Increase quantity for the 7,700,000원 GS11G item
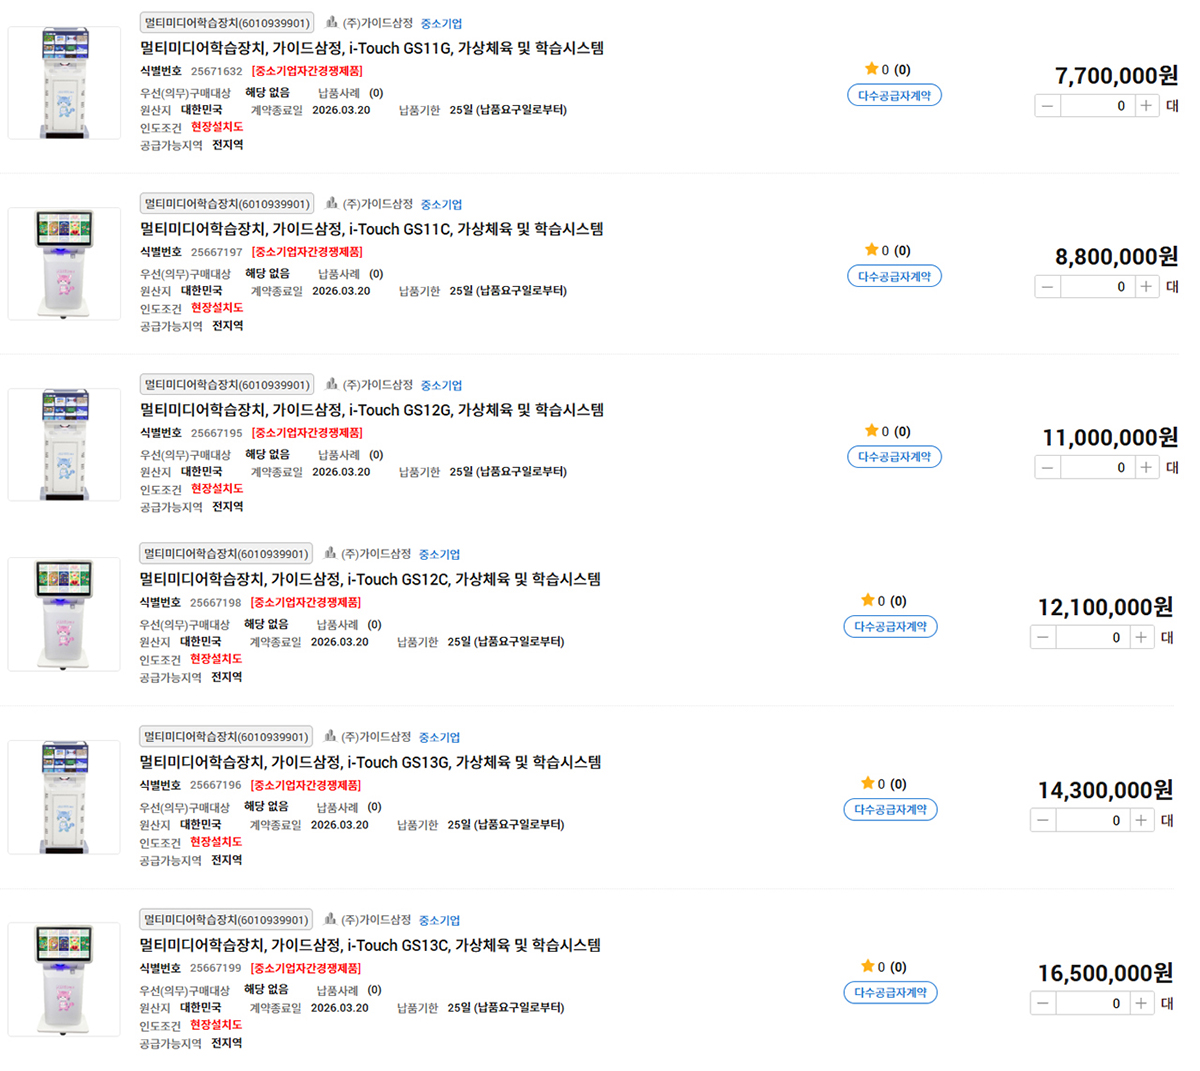The image size is (1200, 1071). 1146,106
